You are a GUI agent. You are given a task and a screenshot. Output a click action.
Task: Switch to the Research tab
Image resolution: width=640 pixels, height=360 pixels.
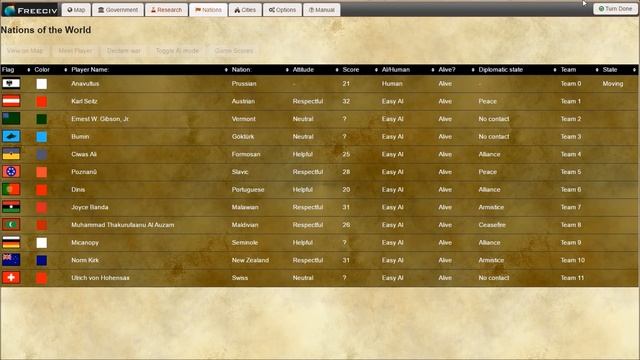point(166,10)
